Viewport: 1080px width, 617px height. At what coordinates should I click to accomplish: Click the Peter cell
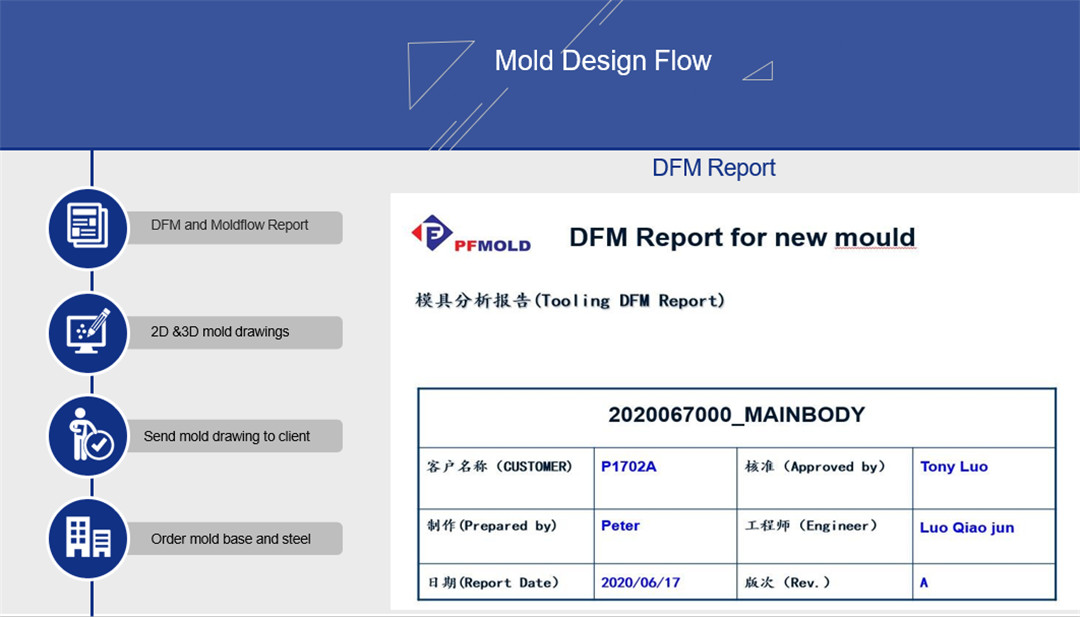click(665, 536)
